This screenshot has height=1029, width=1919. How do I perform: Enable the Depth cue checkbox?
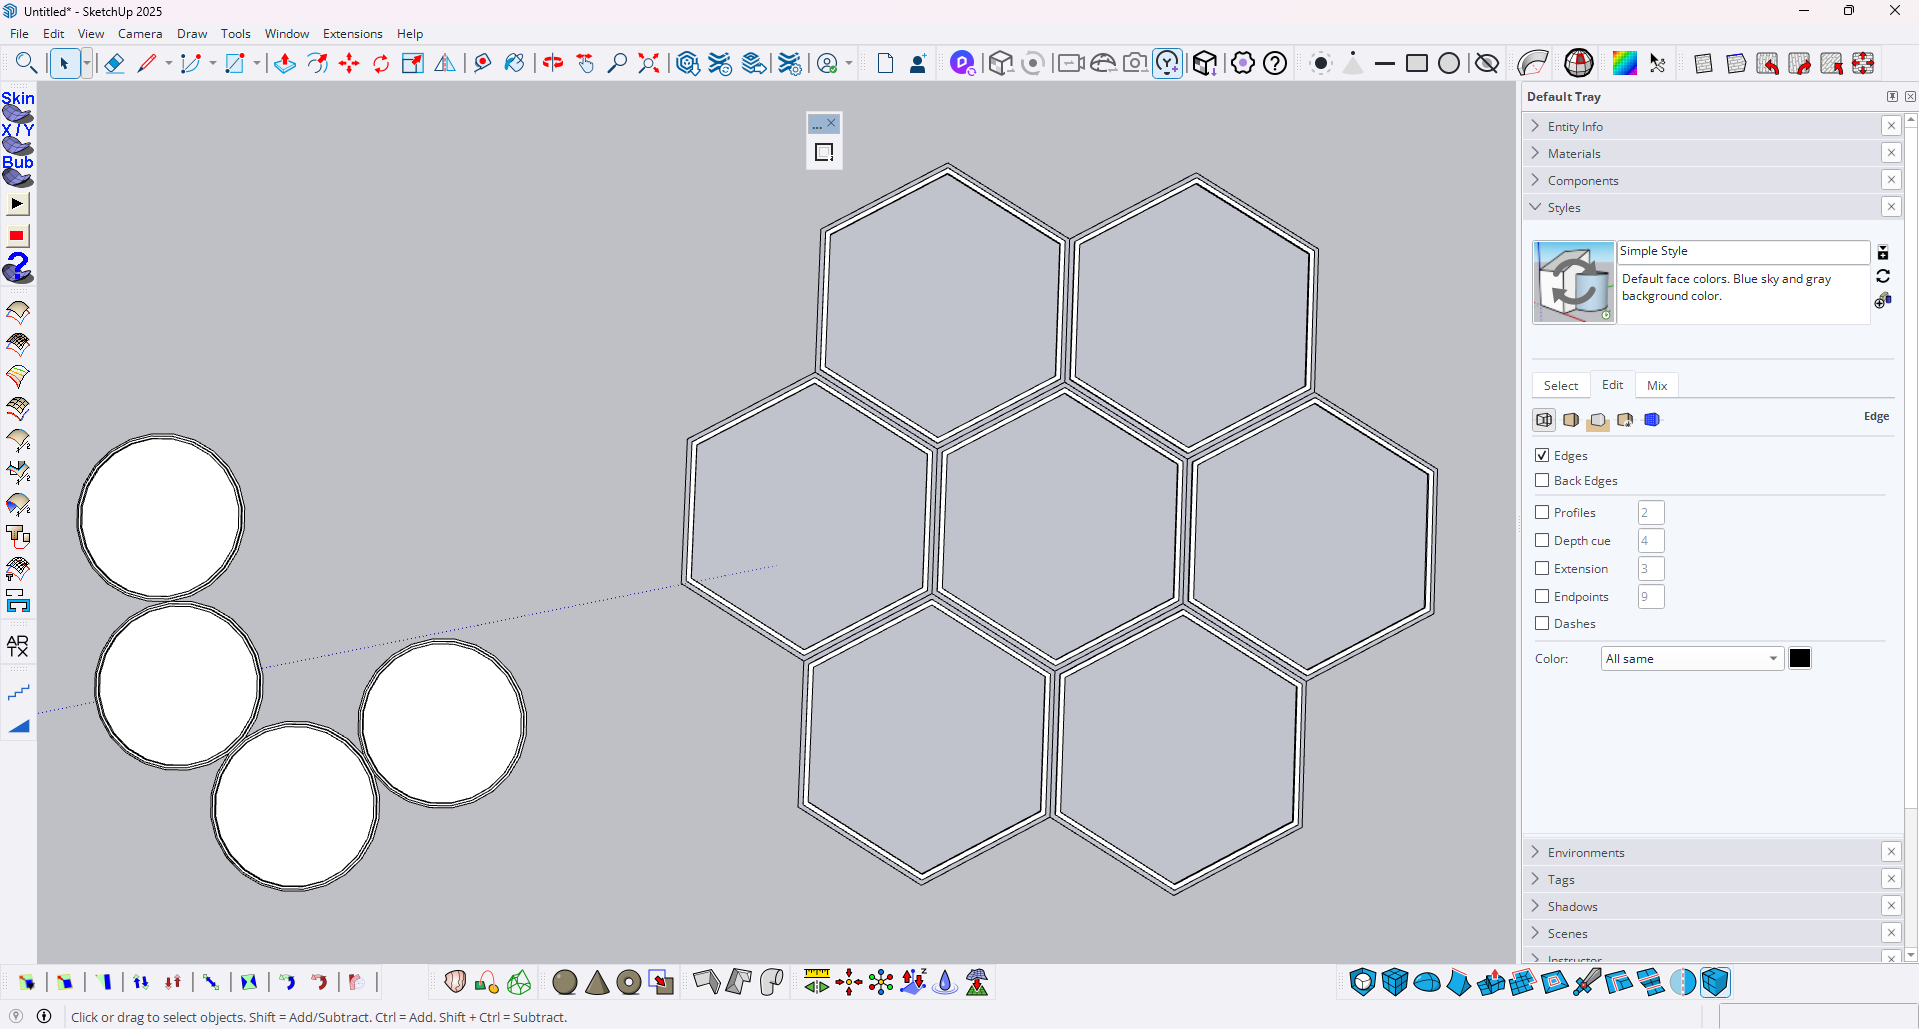pyautogui.click(x=1542, y=540)
